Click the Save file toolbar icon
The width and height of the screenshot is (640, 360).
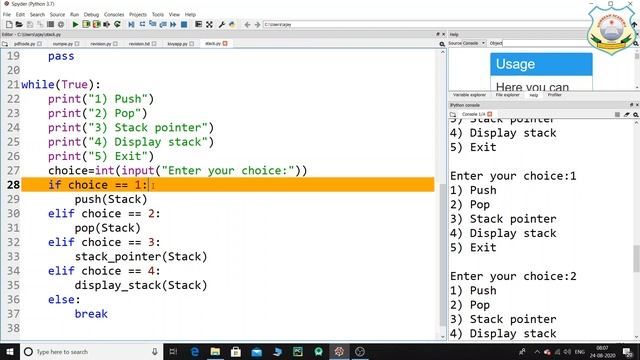(29, 24)
